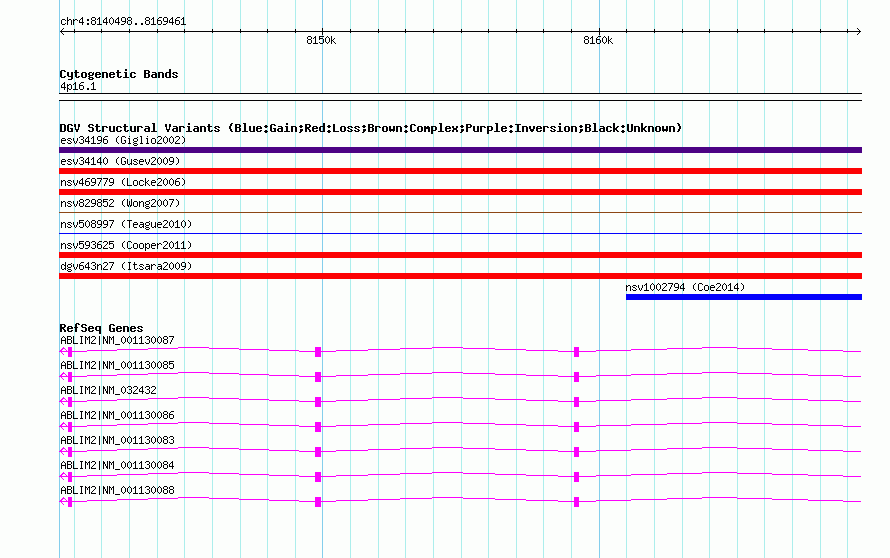This screenshot has width=890, height=558.
Task: Open the ABLIM2|NM_001130083 transcript label
Action: pos(117,440)
